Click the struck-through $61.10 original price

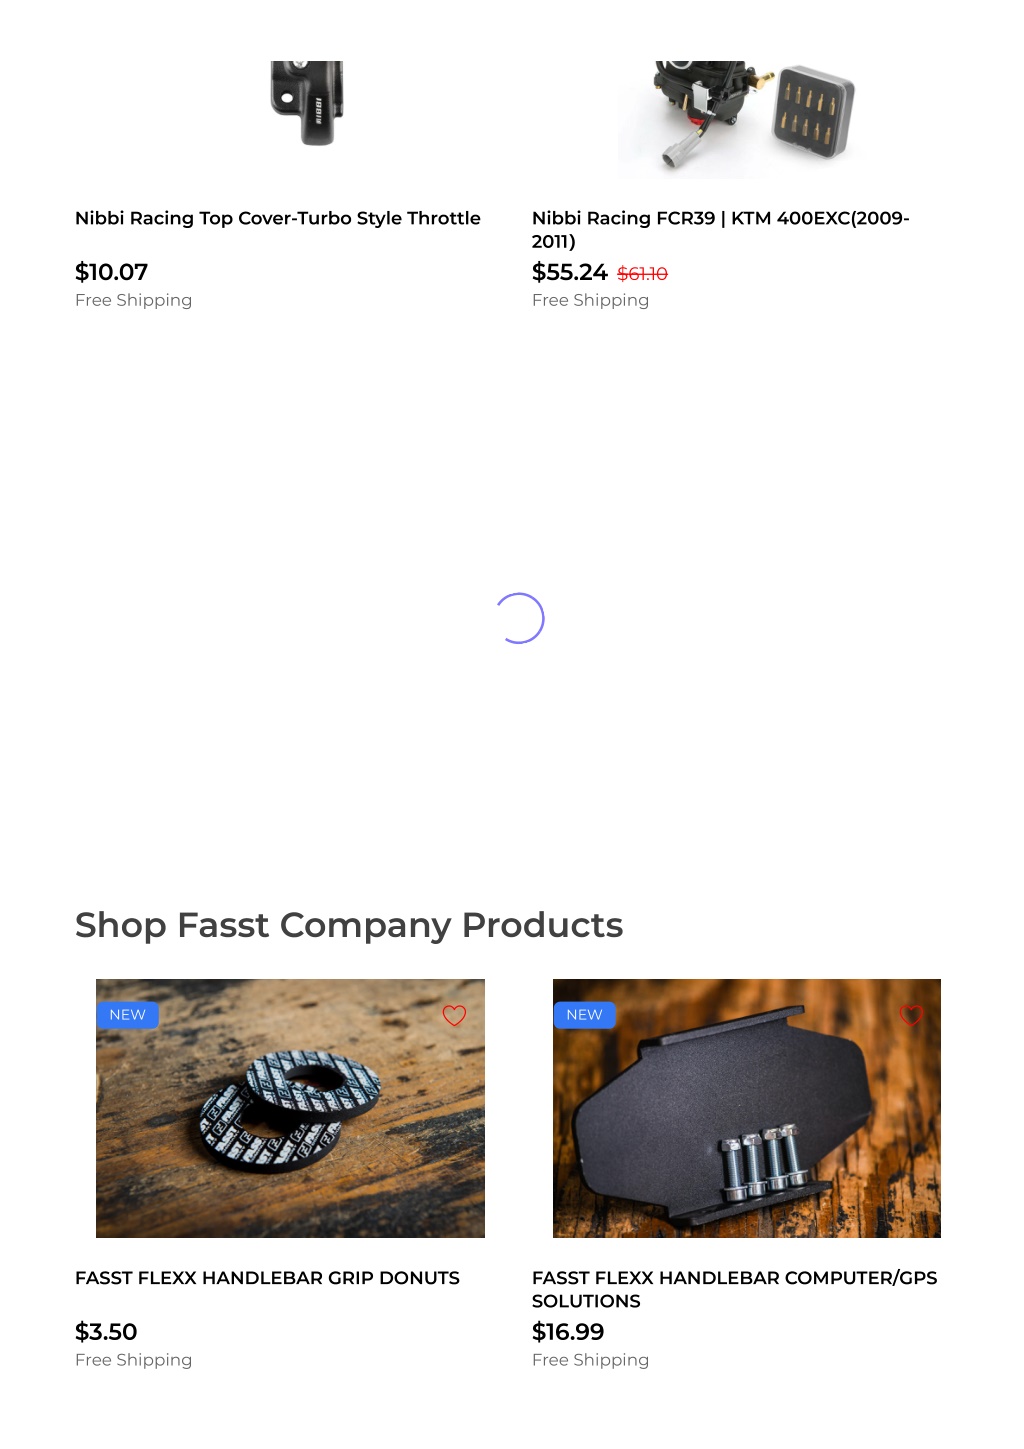click(642, 273)
